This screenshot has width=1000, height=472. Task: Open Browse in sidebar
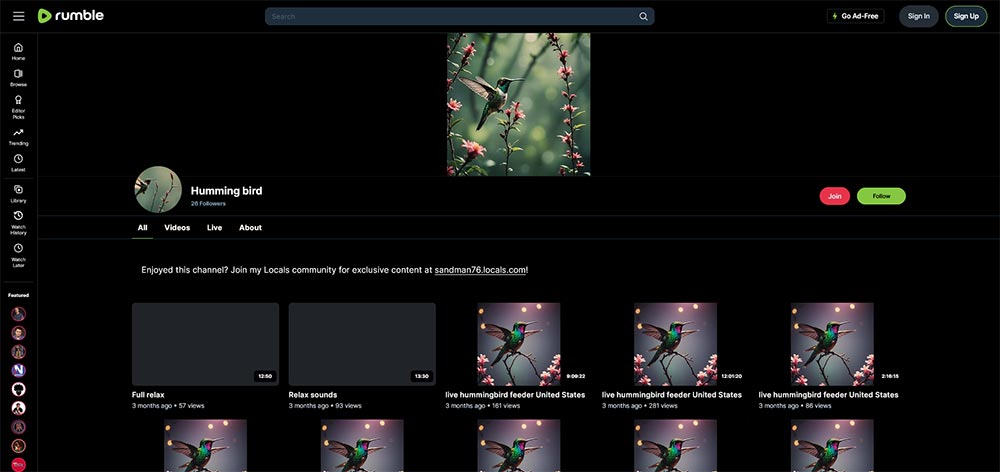pyautogui.click(x=18, y=78)
